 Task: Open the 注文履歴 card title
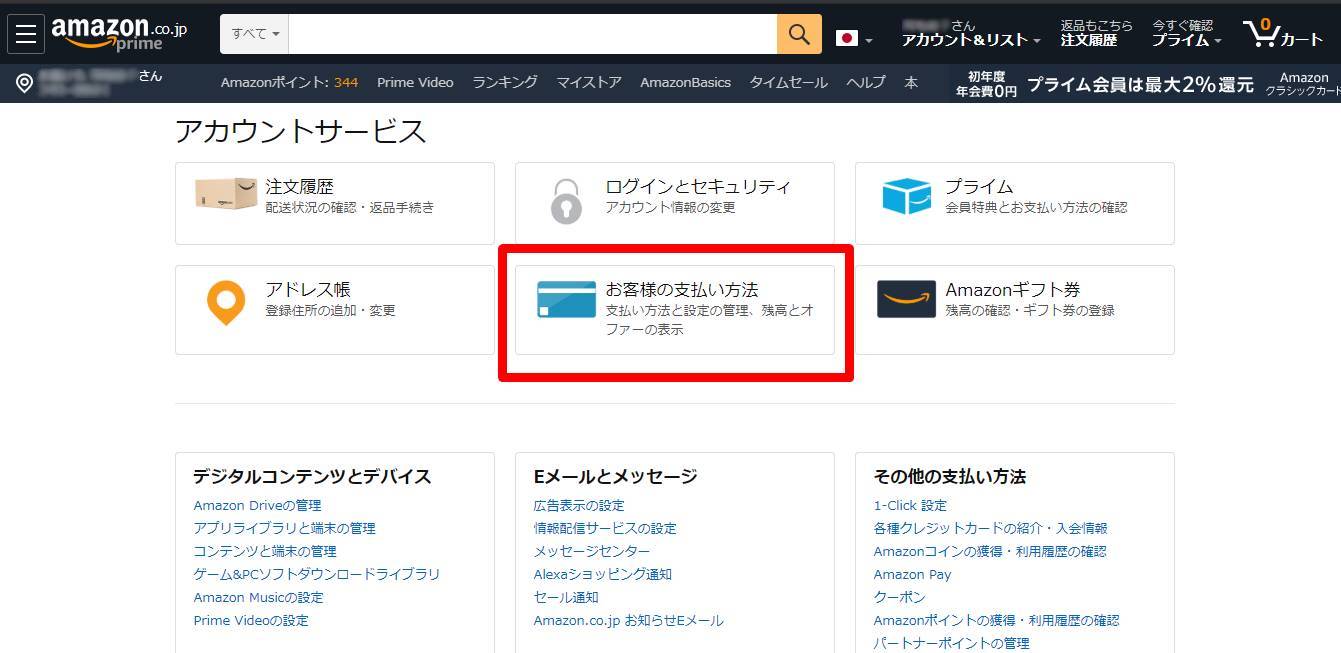(x=299, y=187)
